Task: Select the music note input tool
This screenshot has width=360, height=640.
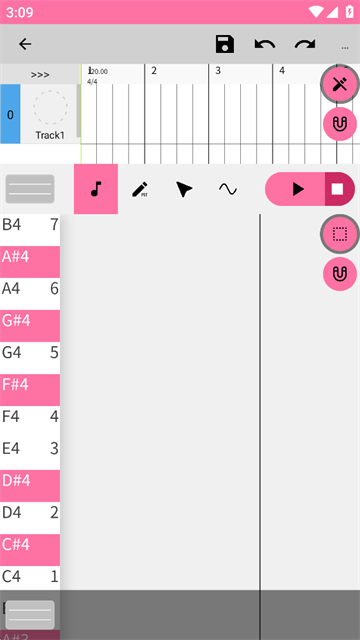Action: (96, 189)
